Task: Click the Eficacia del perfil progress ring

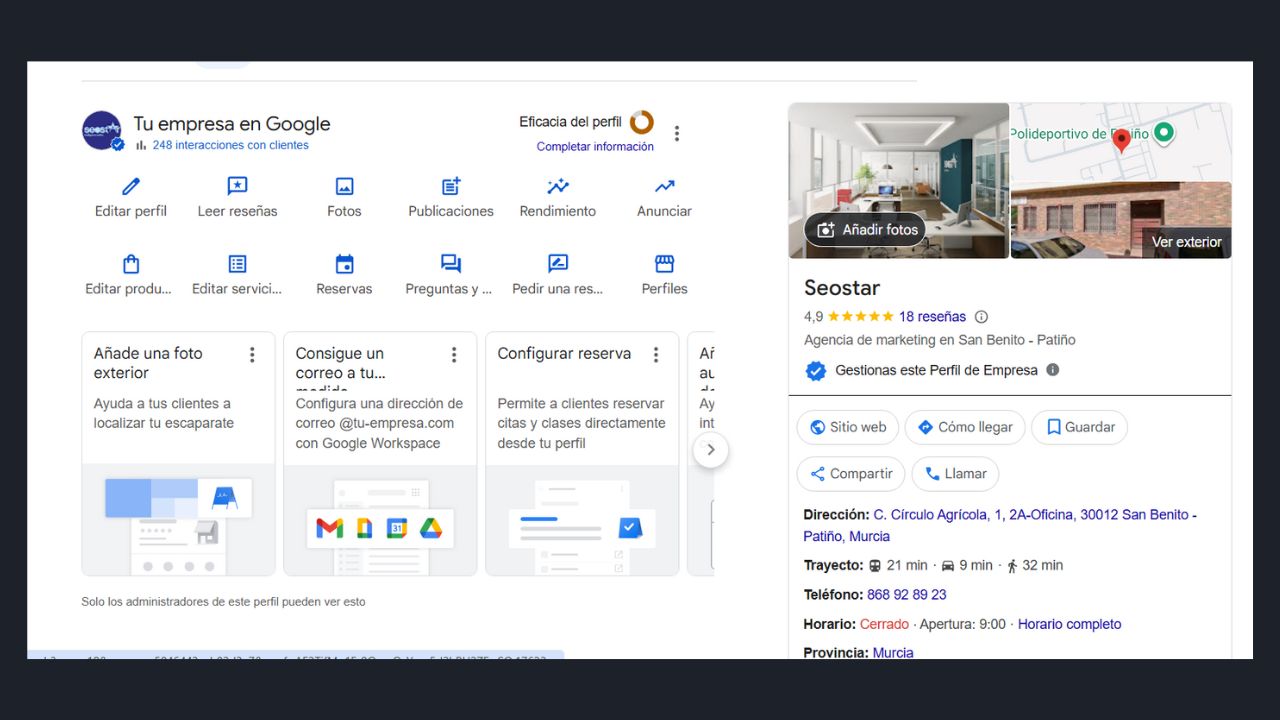Action: click(641, 122)
